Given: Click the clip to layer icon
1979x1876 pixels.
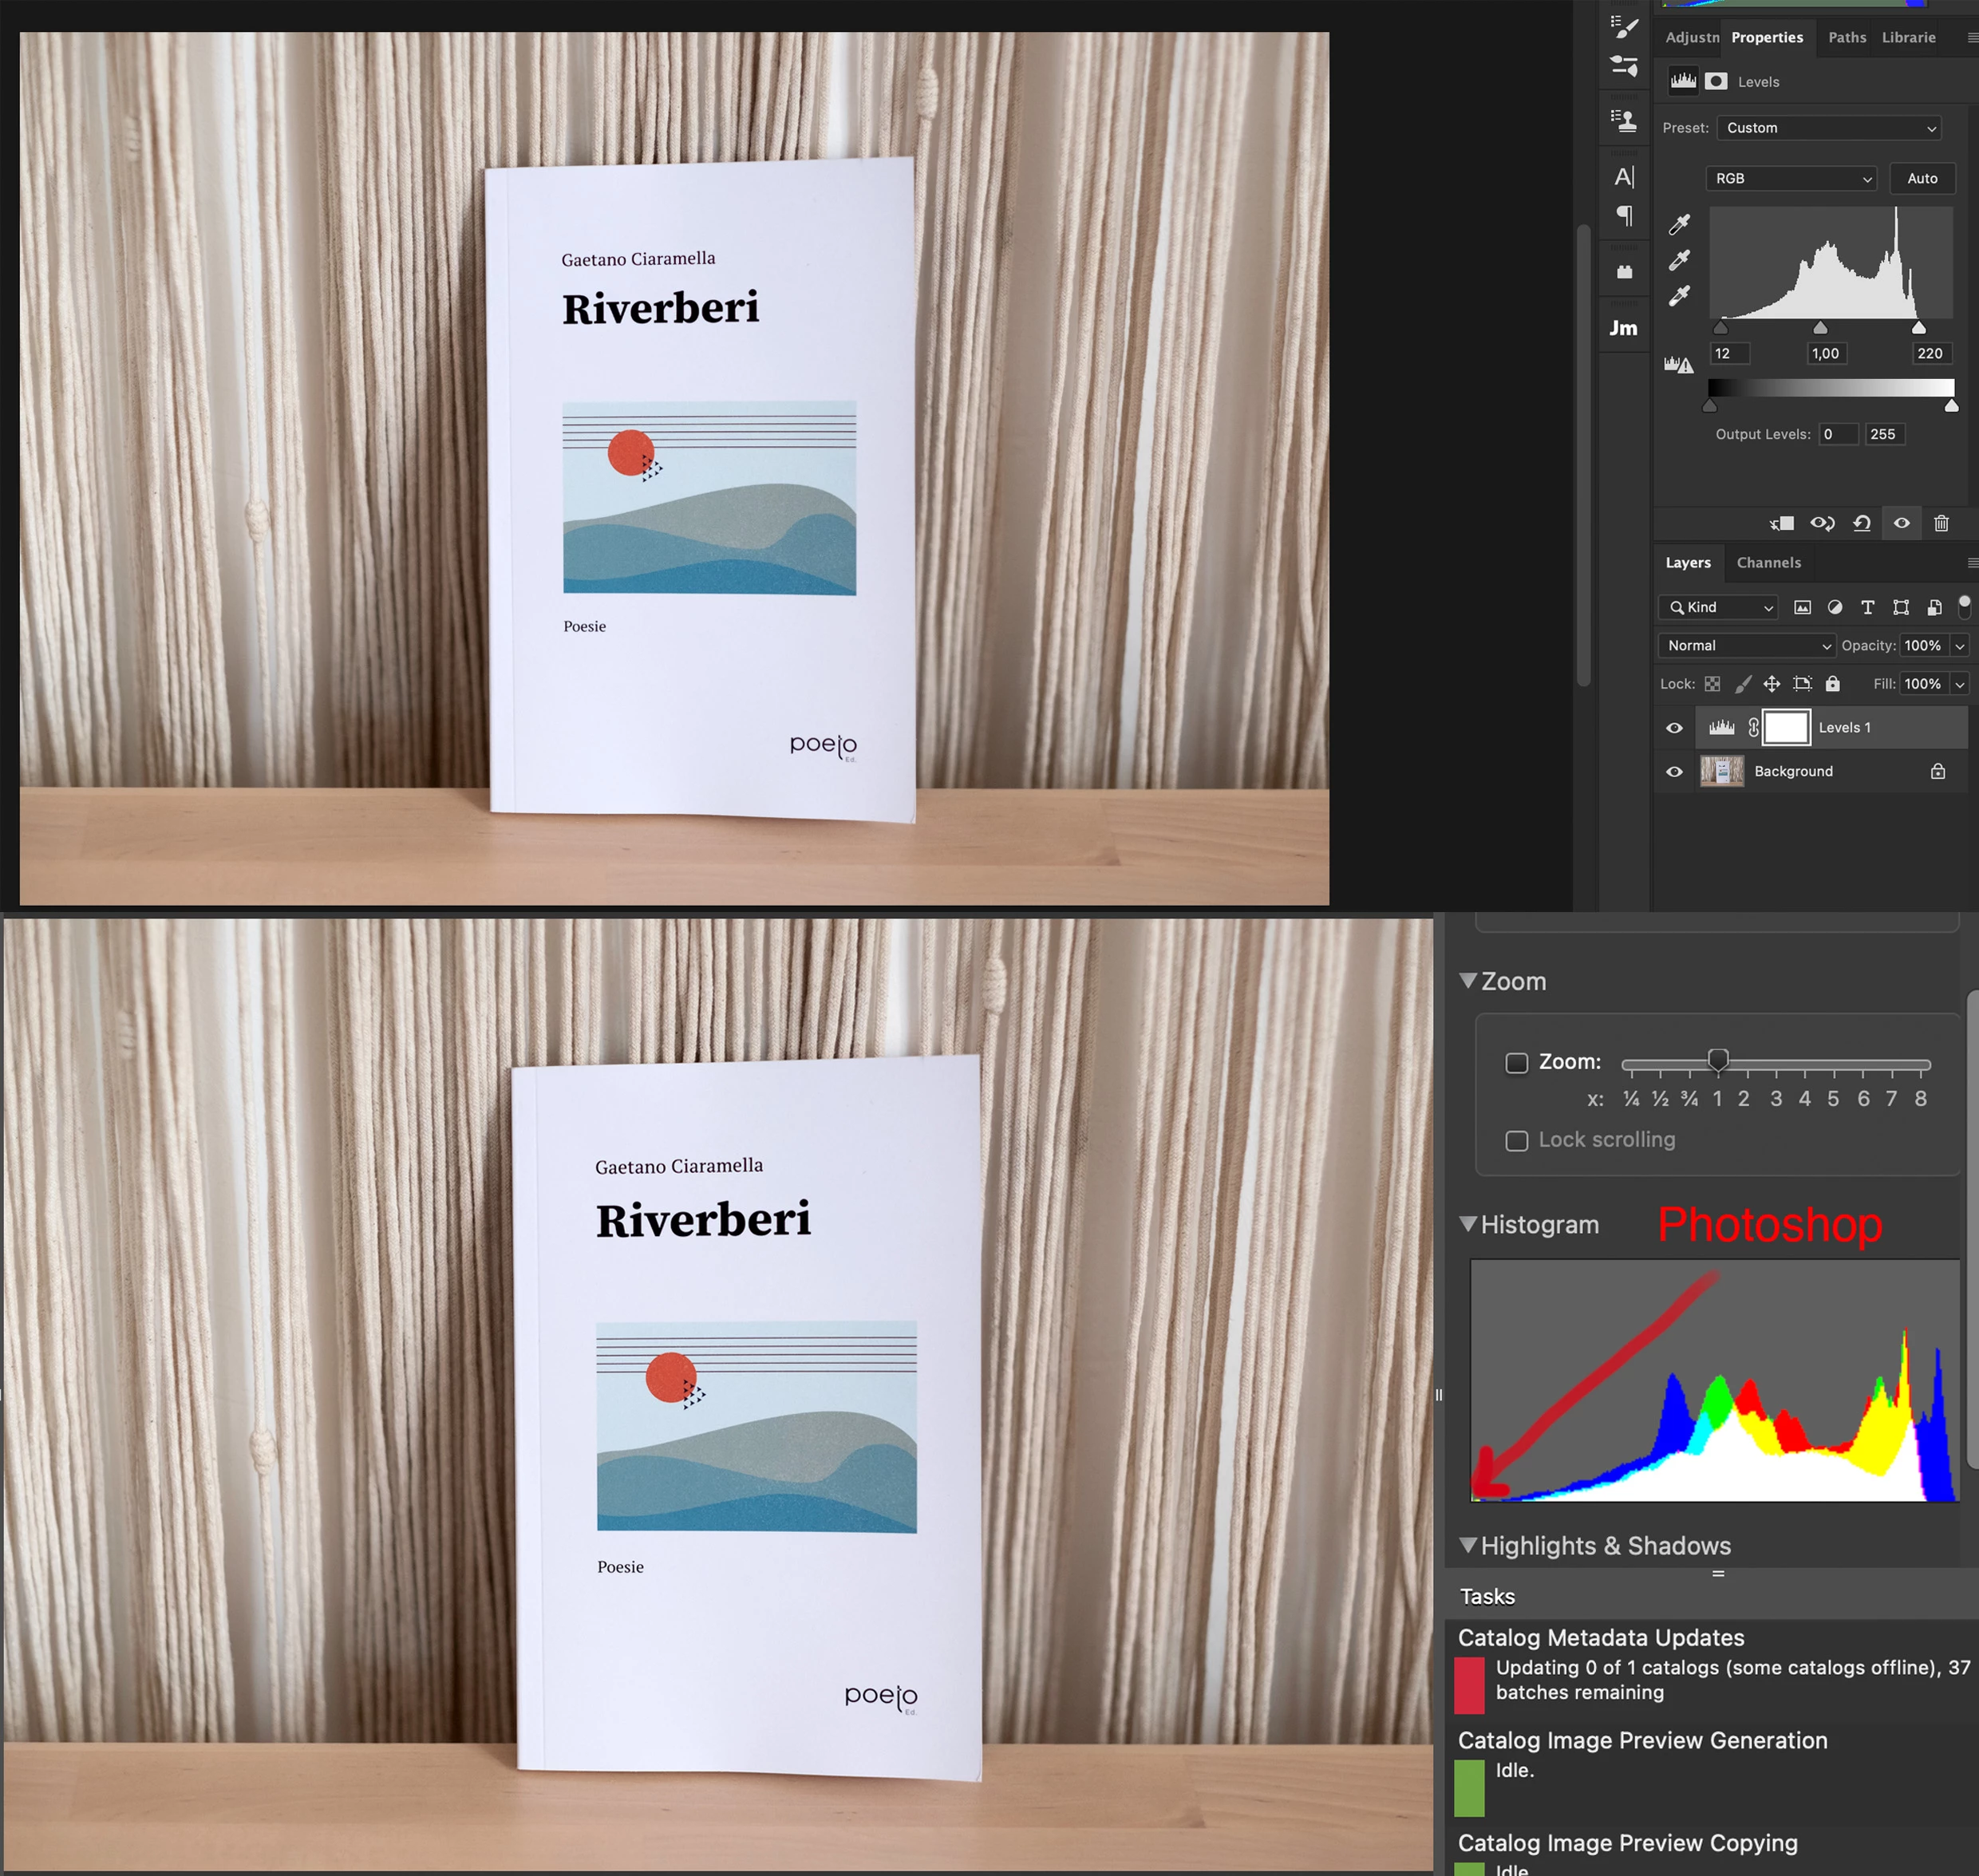Looking at the screenshot, I should tap(1782, 523).
